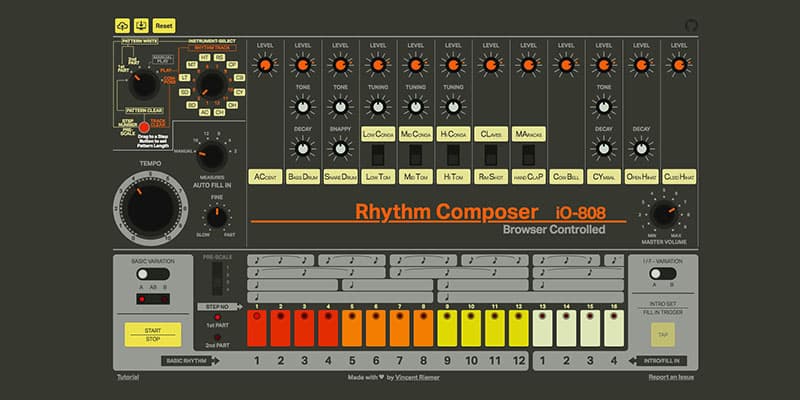Open the Tutorial link
Viewport: 800px width, 400px height.
(x=127, y=379)
